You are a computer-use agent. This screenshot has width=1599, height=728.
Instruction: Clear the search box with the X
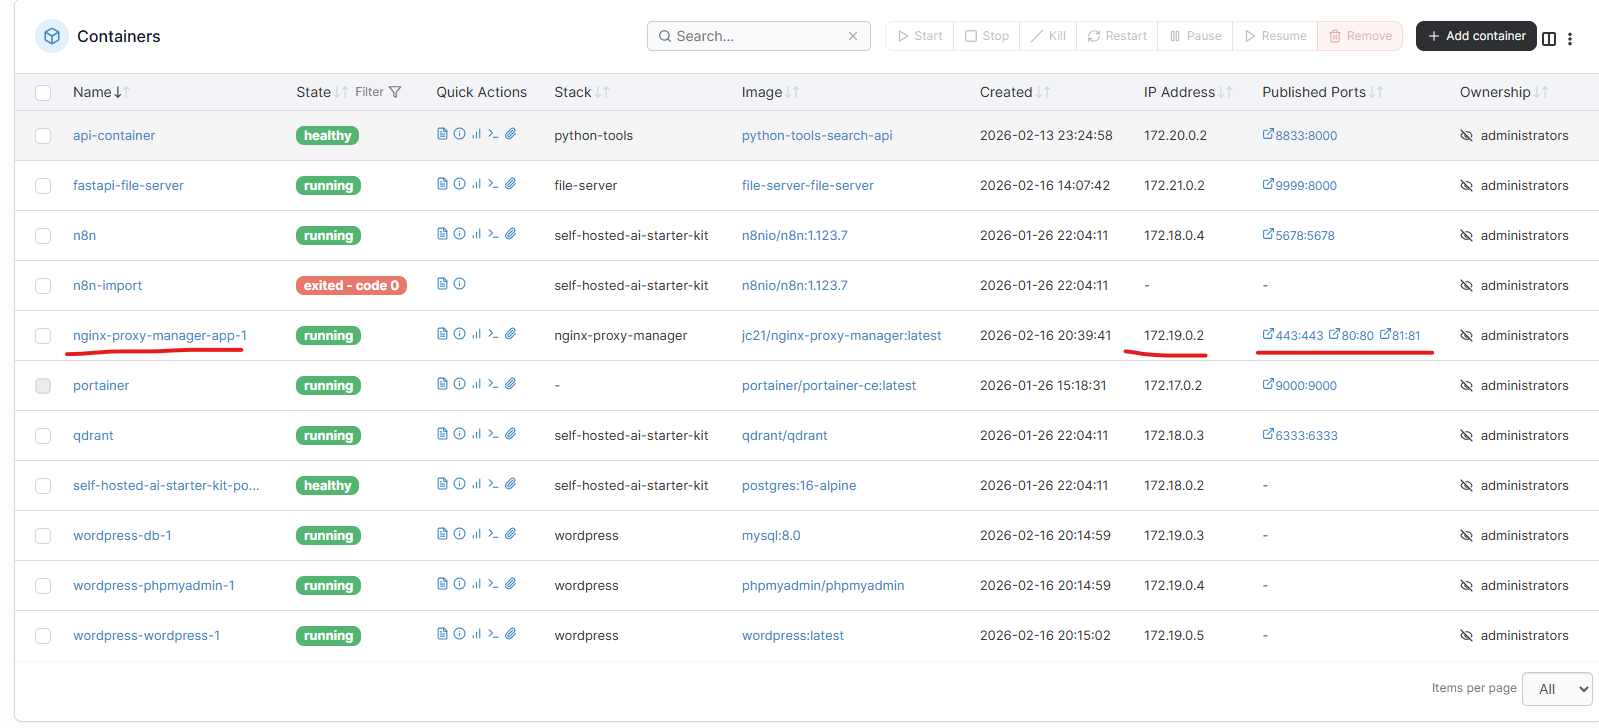[x=853, y=36]
